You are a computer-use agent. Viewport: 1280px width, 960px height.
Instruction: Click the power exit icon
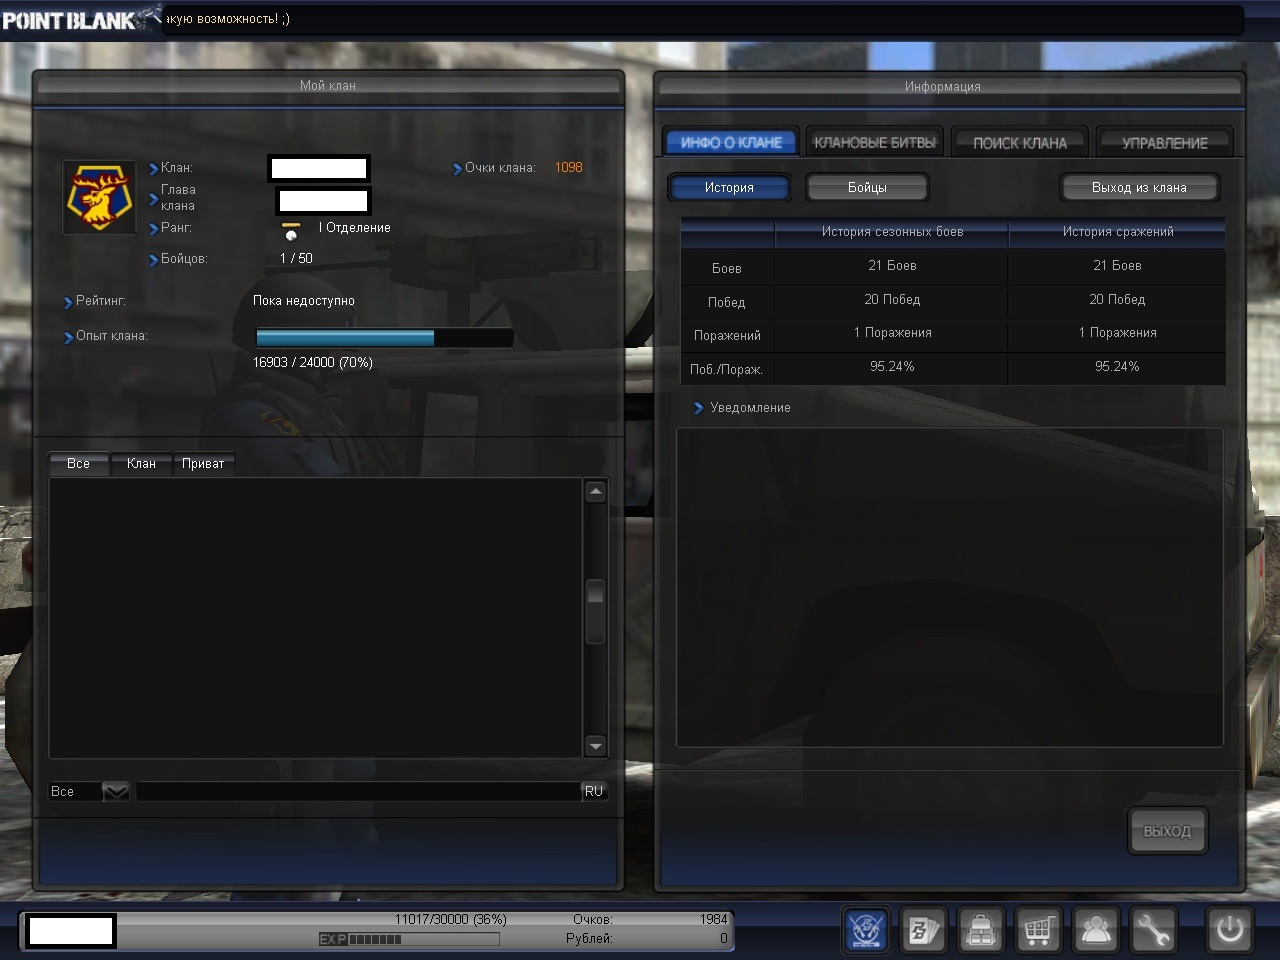pyautogui.click(x=1229, y=930)
